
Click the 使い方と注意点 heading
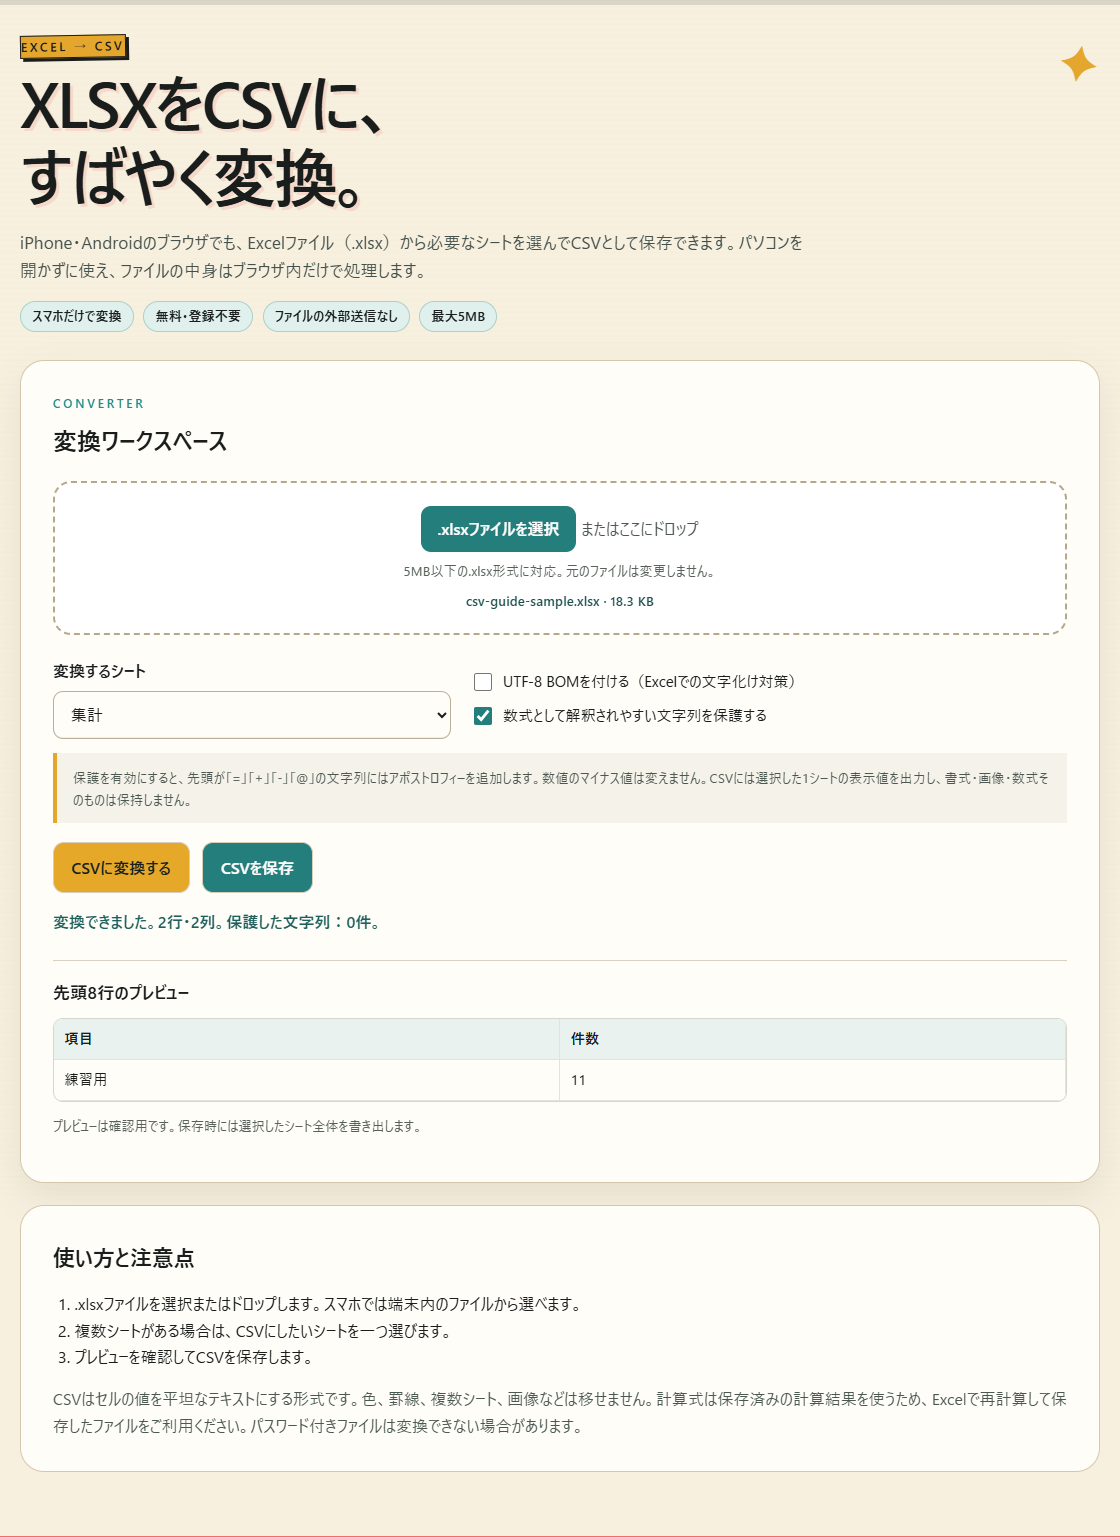click(124, 1258)
